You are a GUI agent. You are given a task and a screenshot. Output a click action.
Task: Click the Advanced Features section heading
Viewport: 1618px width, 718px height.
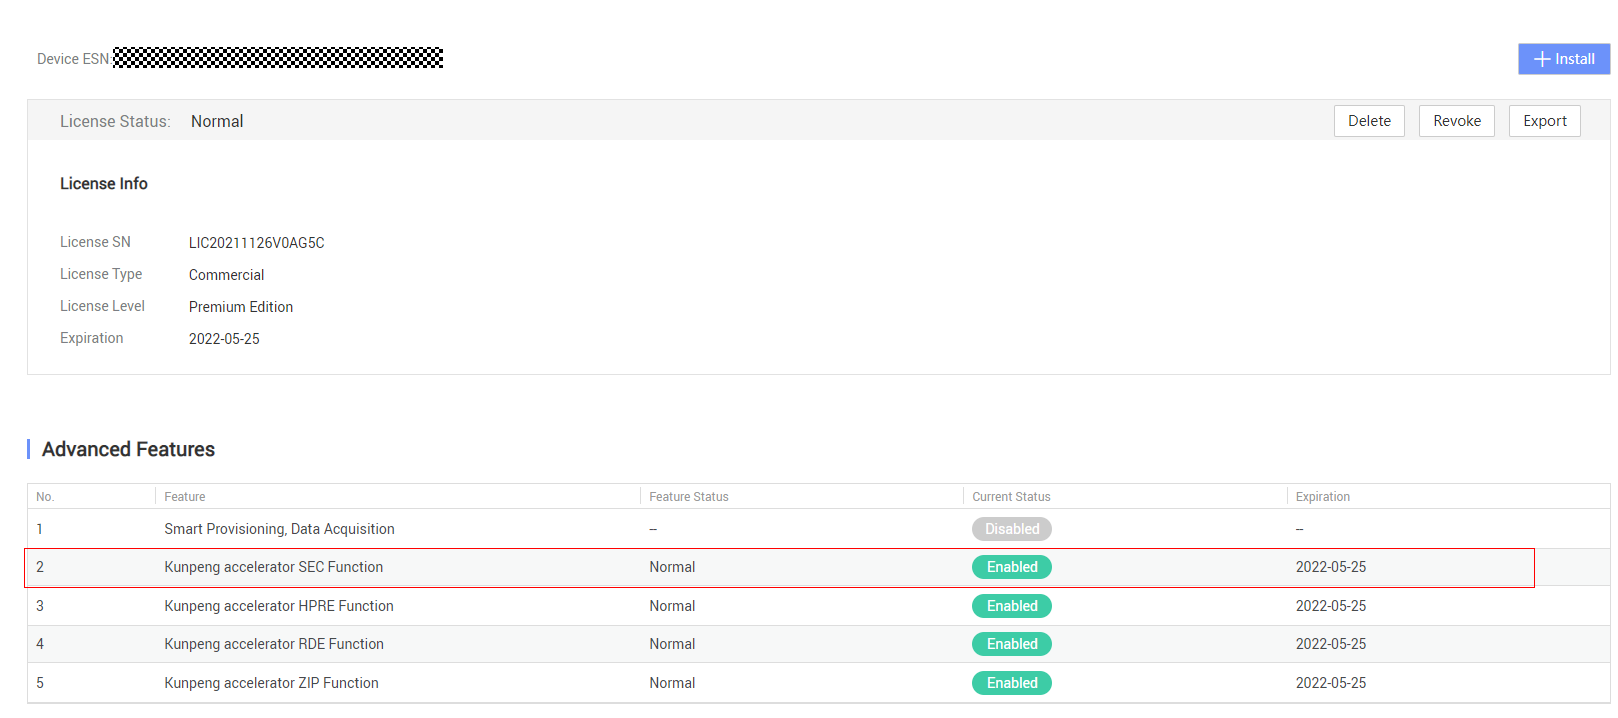click(128, 449)
